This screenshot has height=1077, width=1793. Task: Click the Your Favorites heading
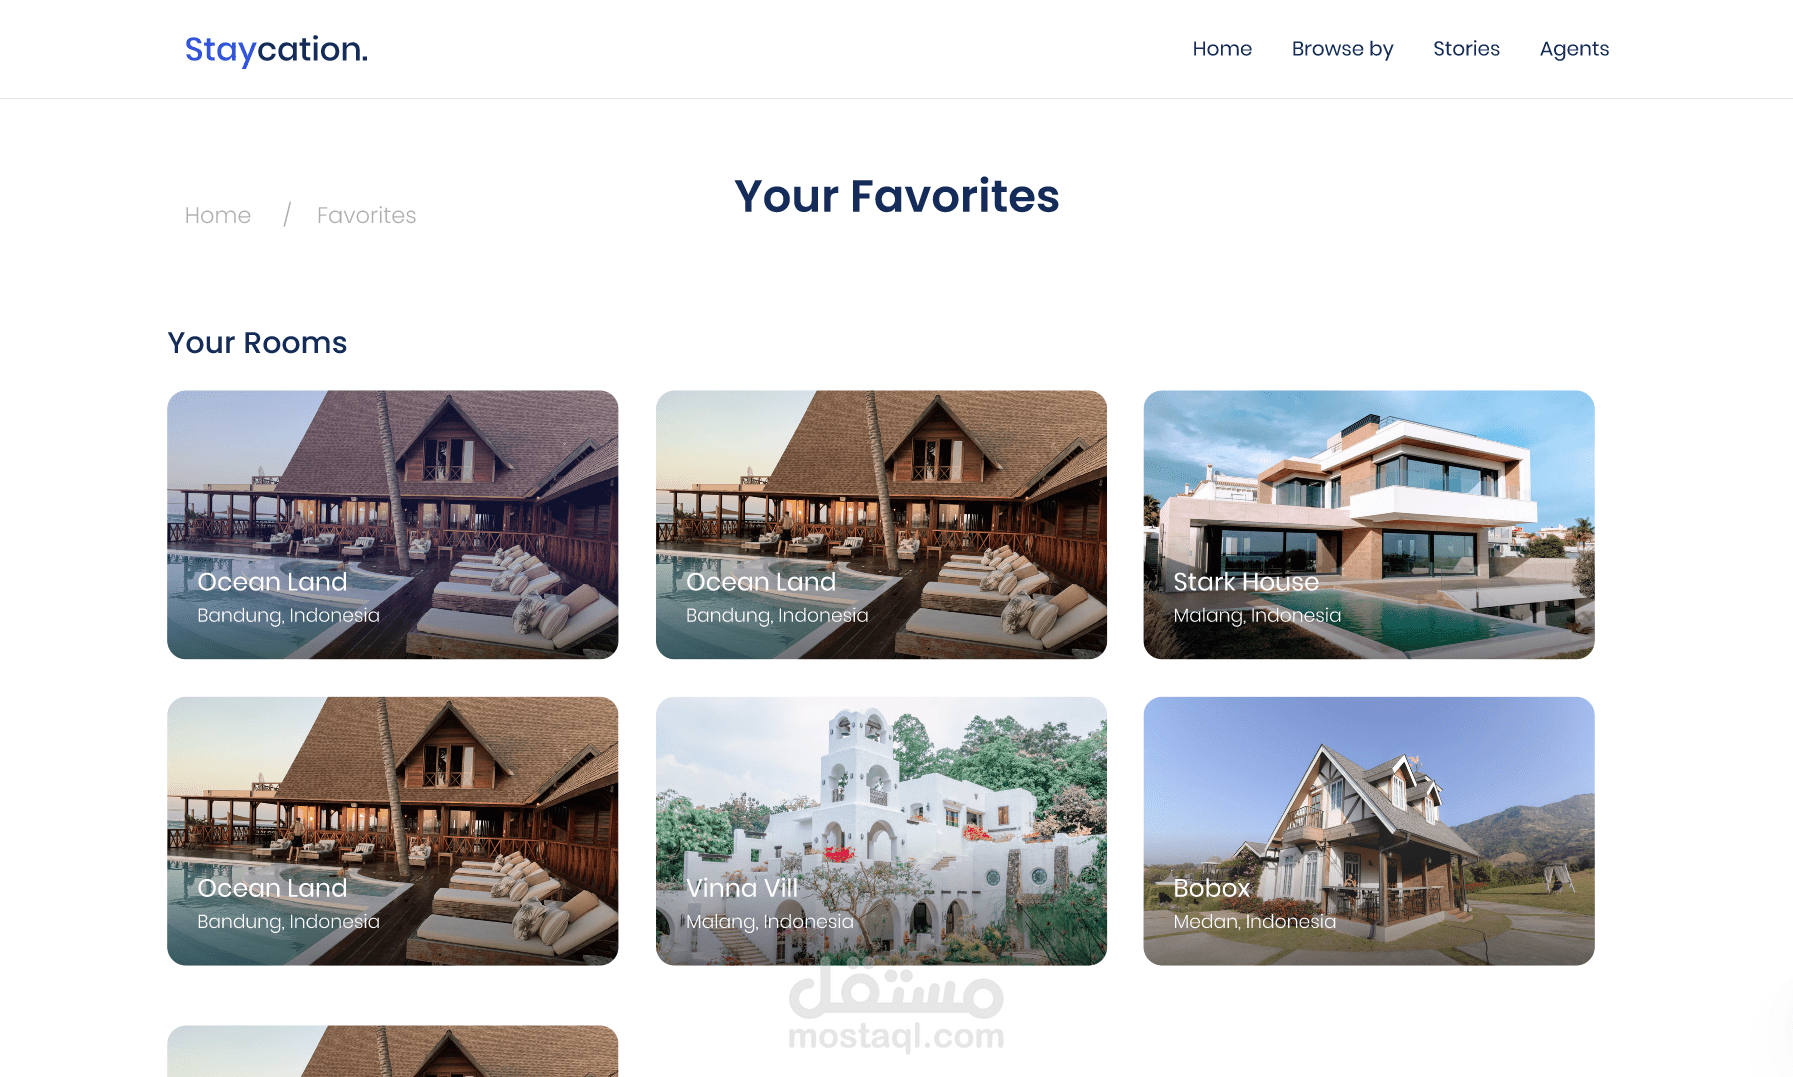click(897, 196)
